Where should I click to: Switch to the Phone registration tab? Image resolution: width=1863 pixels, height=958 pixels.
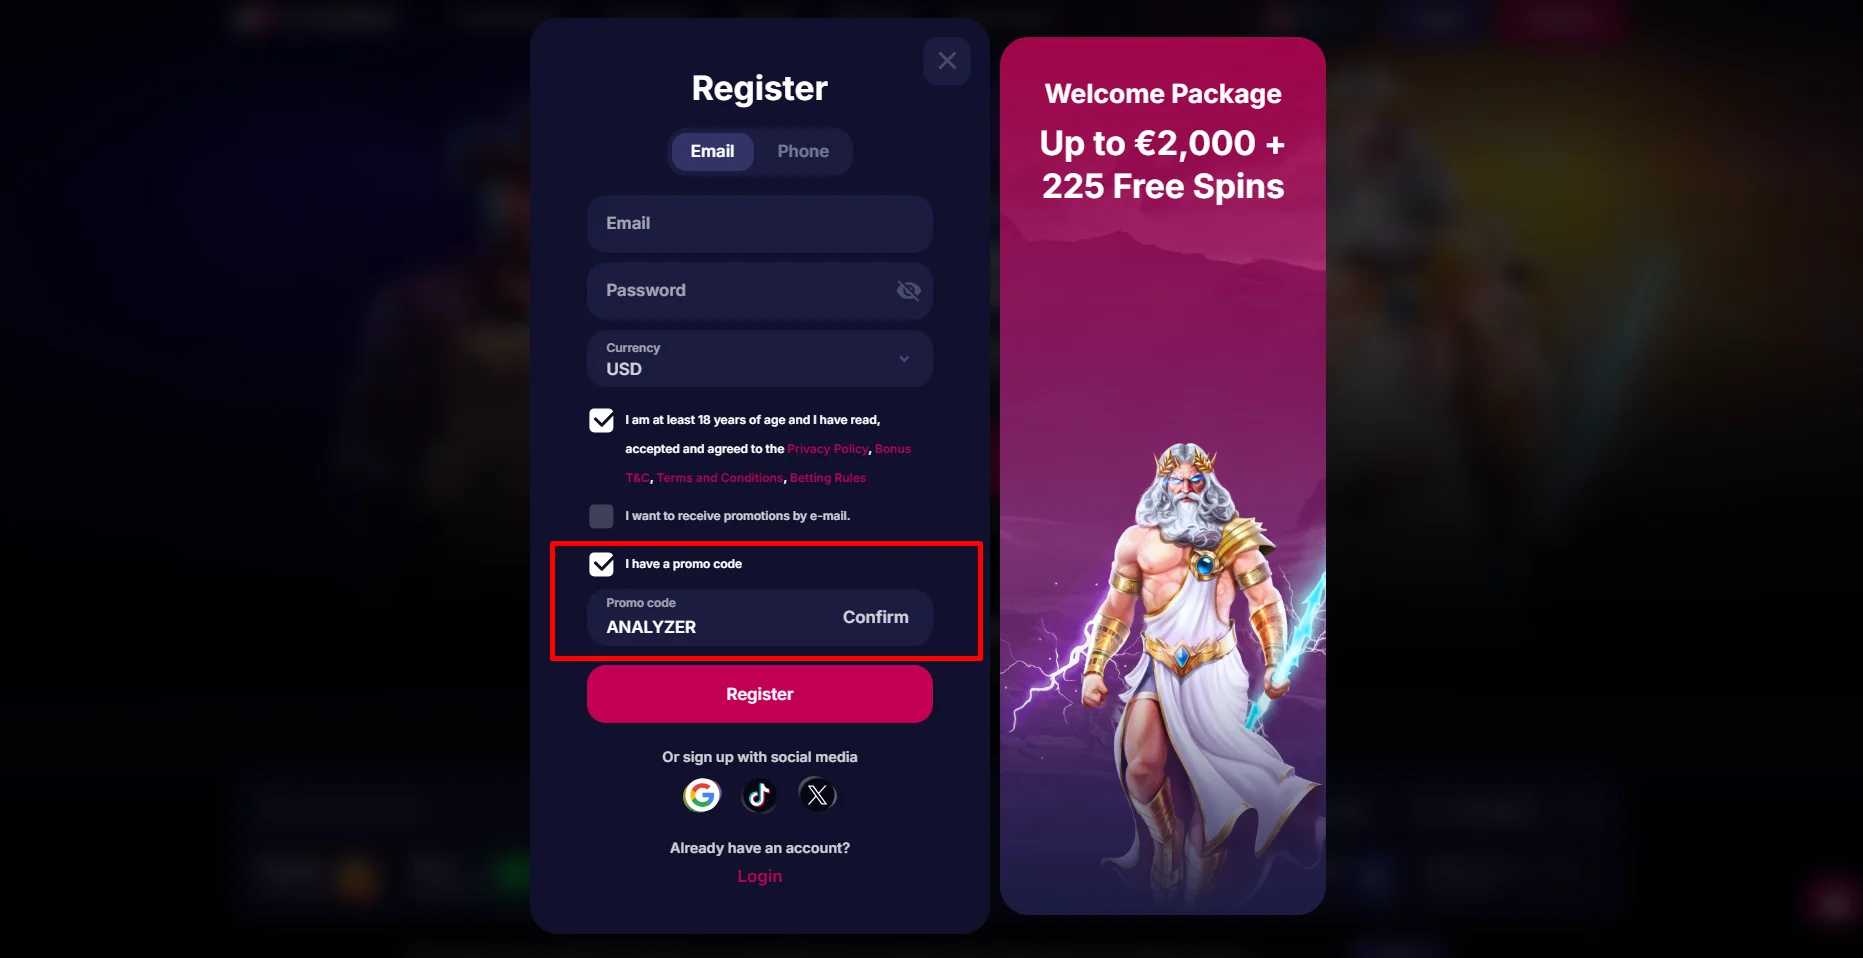point(803,151)
